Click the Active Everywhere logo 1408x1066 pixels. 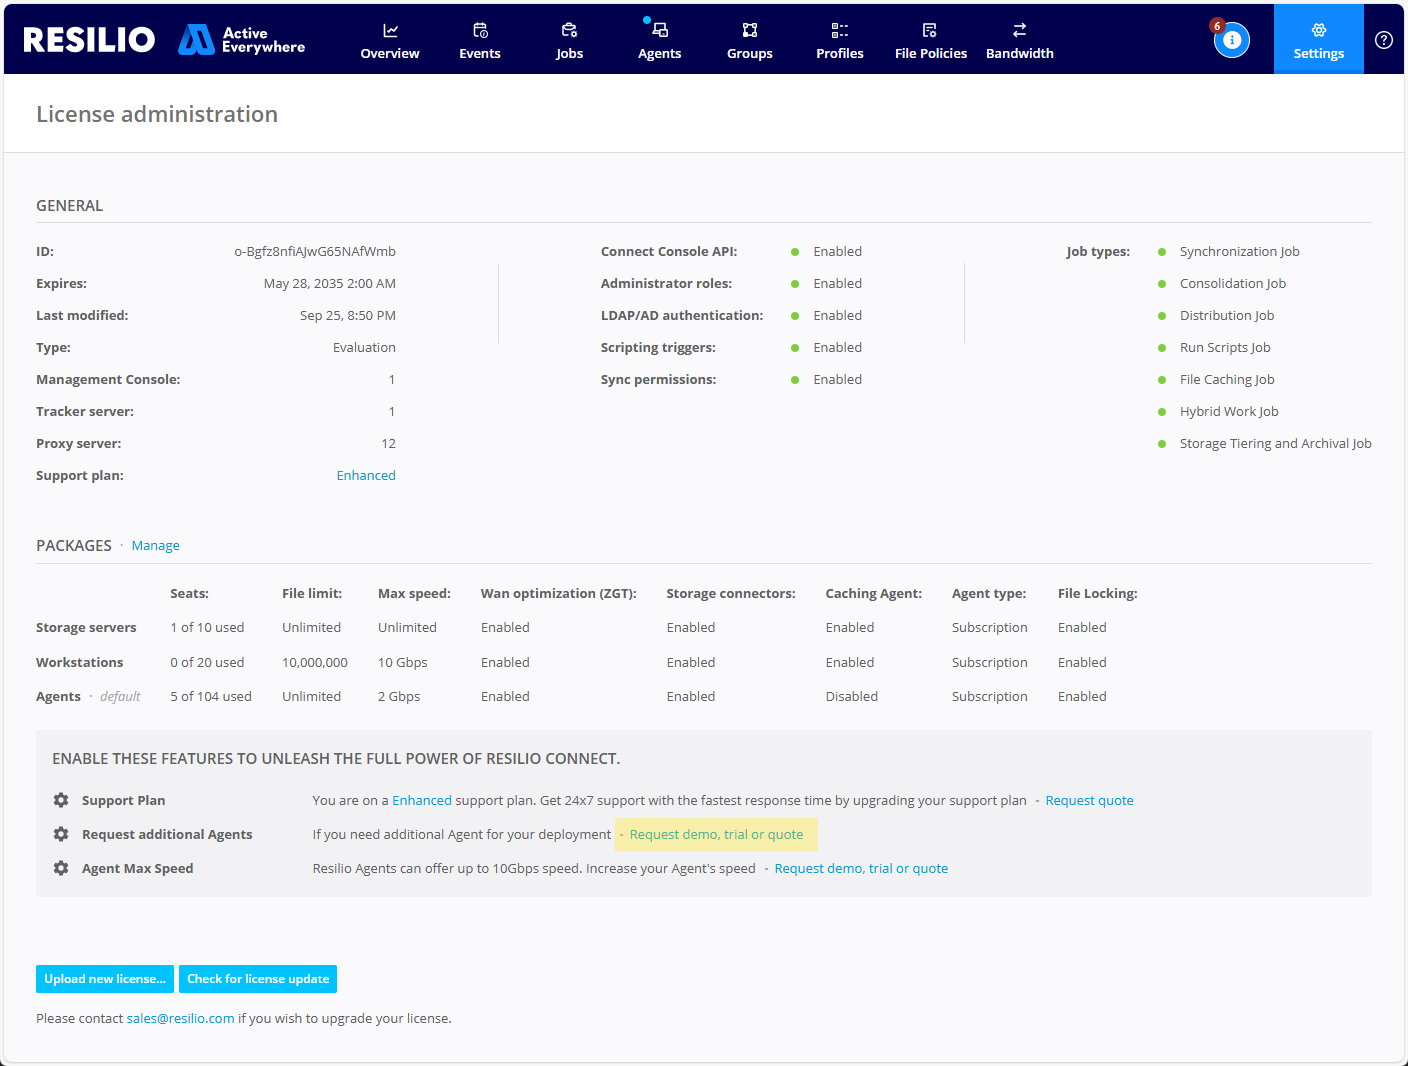coord(240,39)
